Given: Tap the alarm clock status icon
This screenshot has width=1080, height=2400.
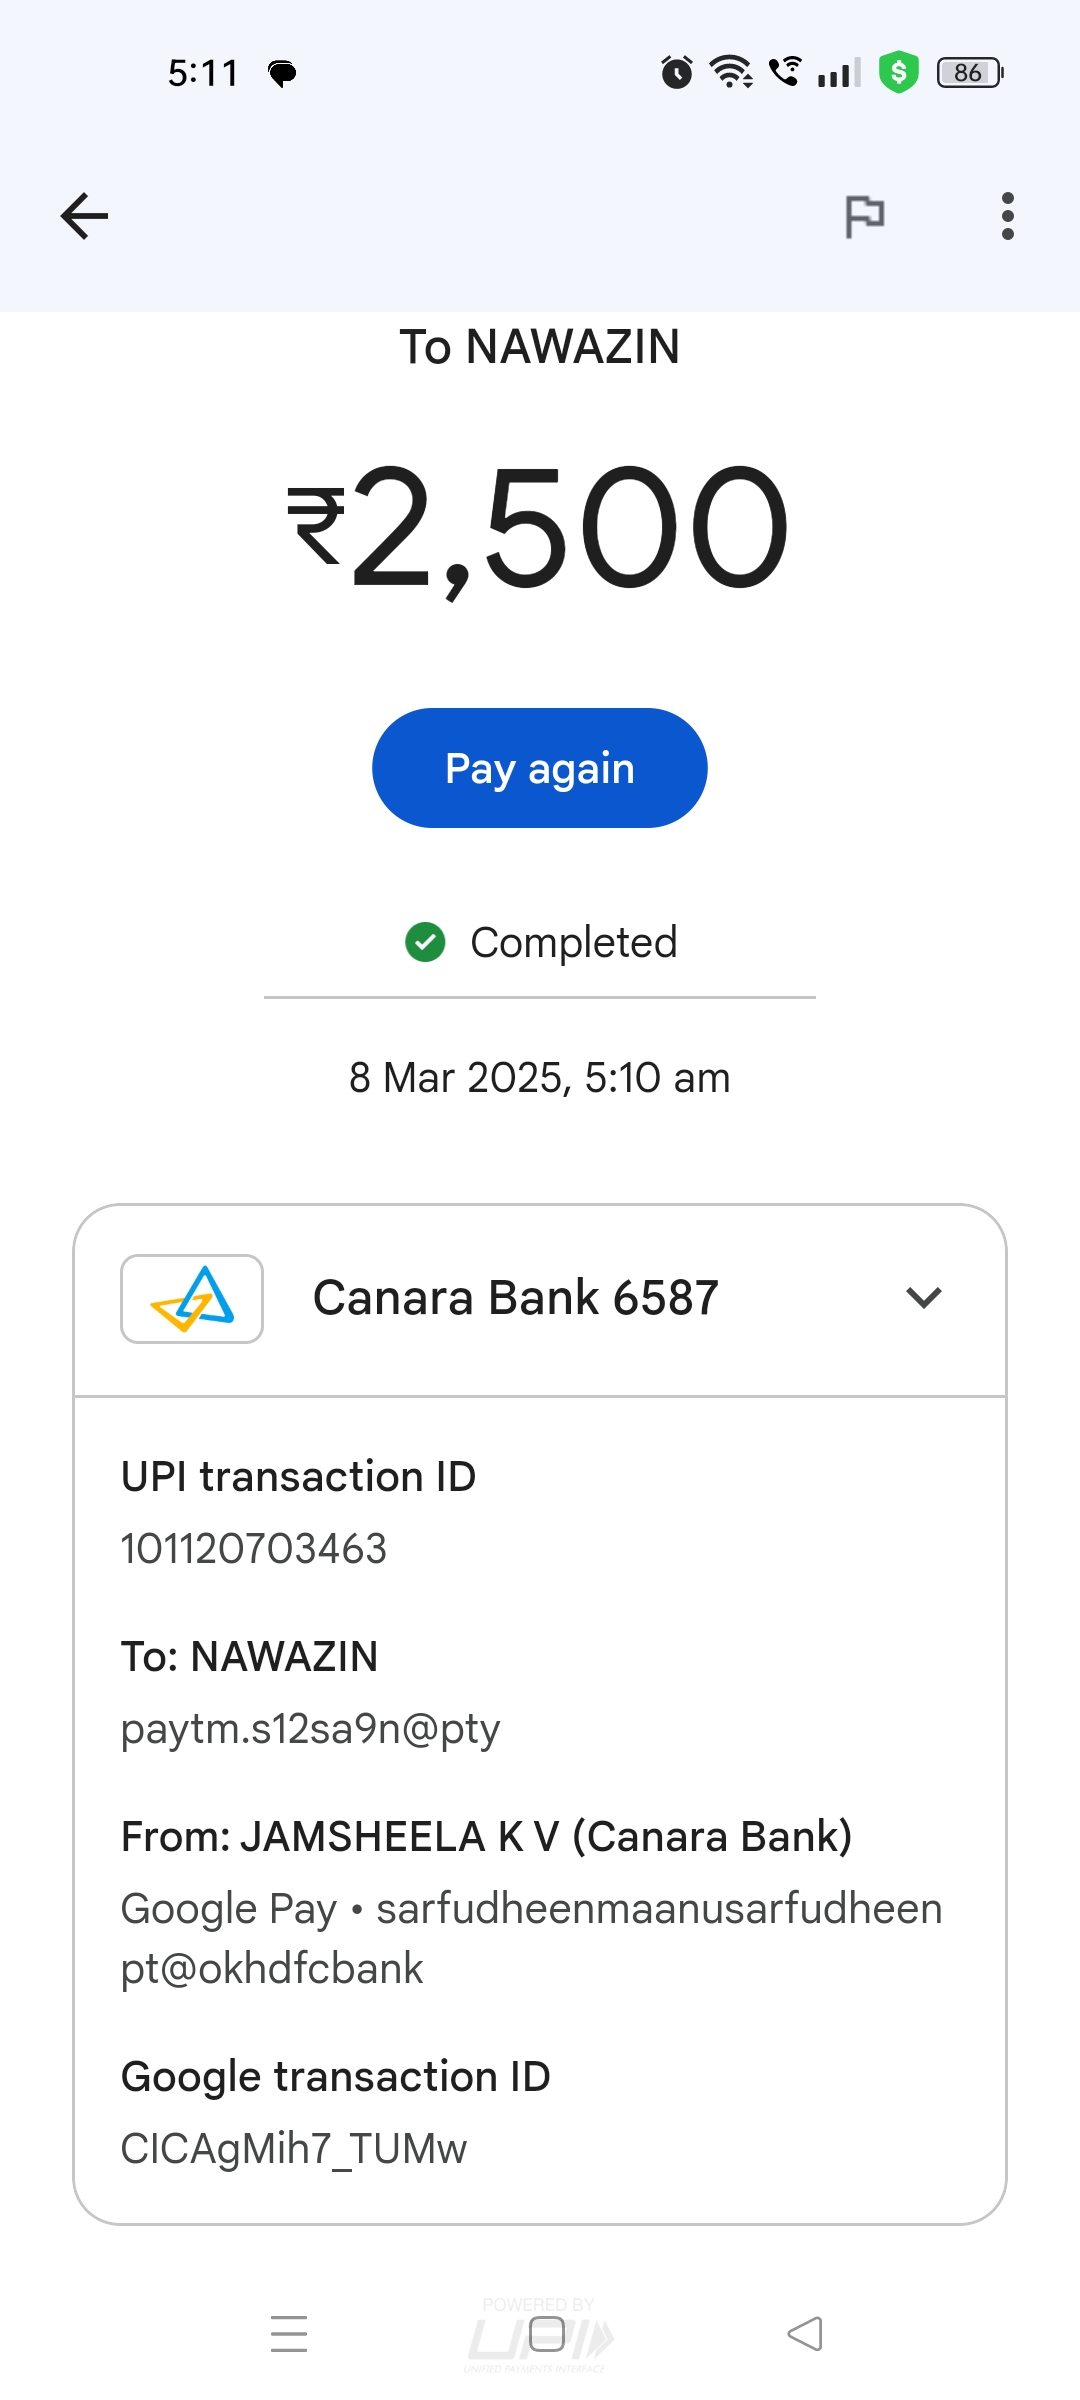Looking at the screenshot, I should [x=677, y=72].
